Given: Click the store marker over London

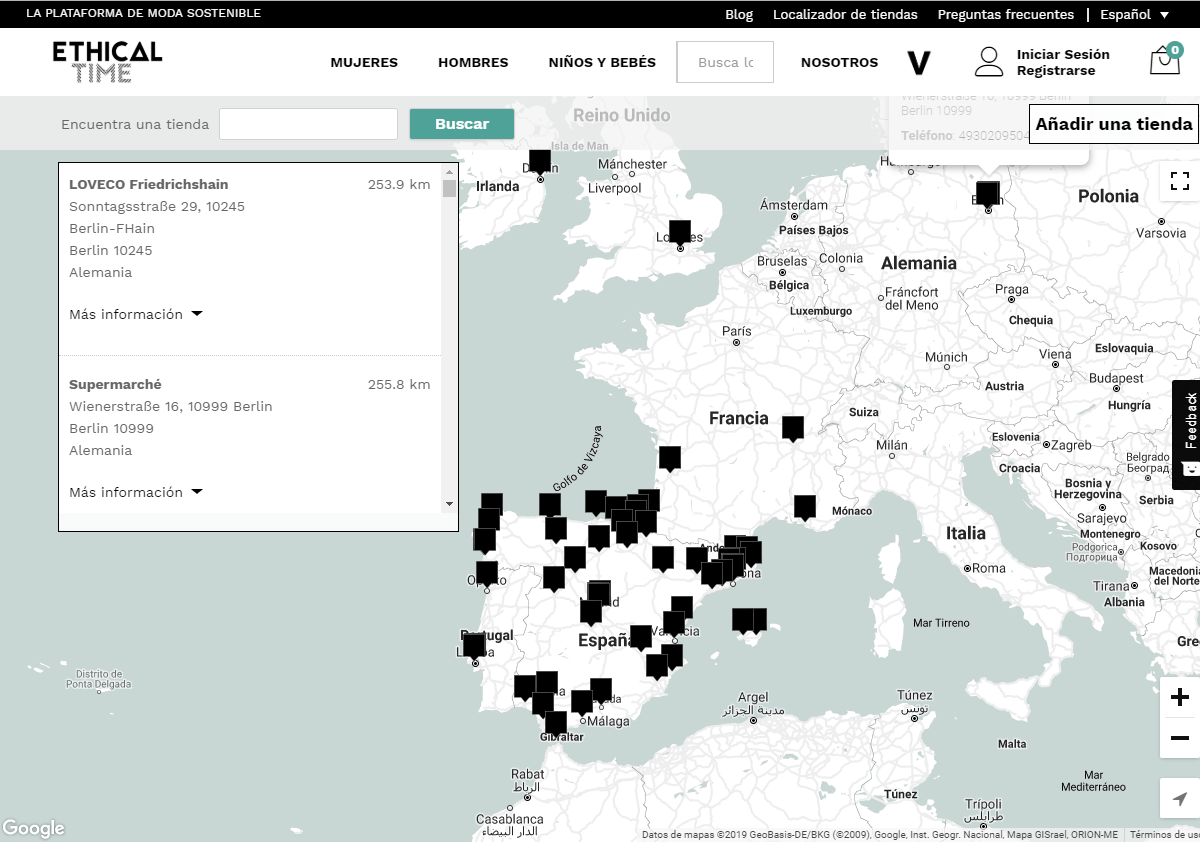Looking at the screenshot, I should coord(680,232).
